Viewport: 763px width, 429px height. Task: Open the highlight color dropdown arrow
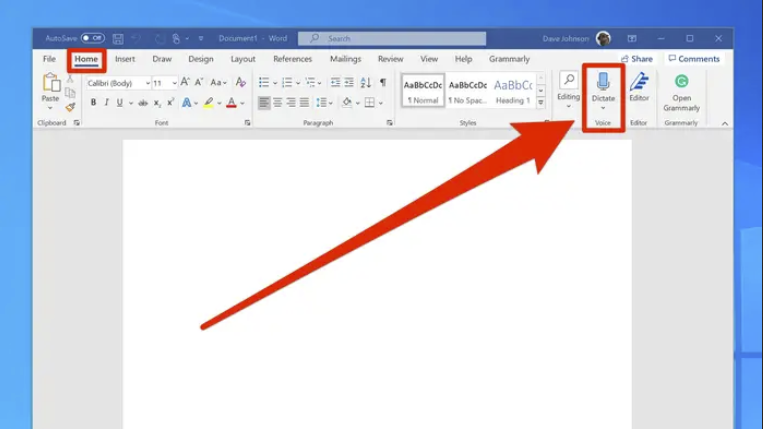point(219,103)
